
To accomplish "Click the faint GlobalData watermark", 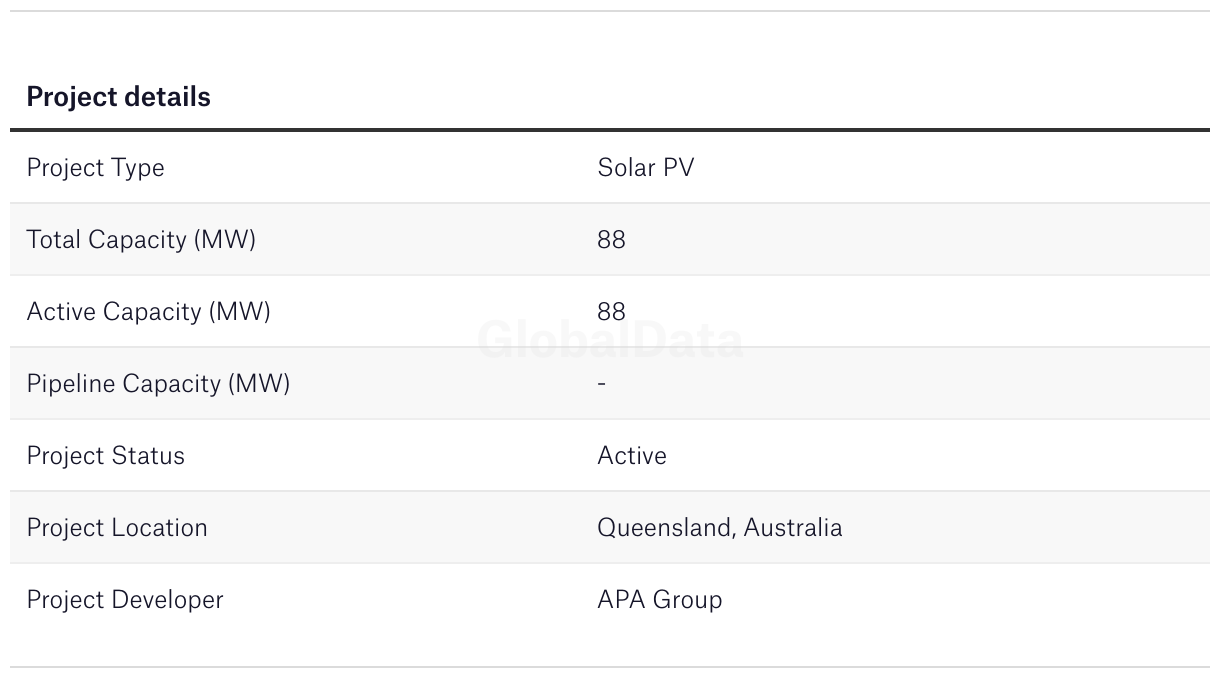I will pos(610,341).
